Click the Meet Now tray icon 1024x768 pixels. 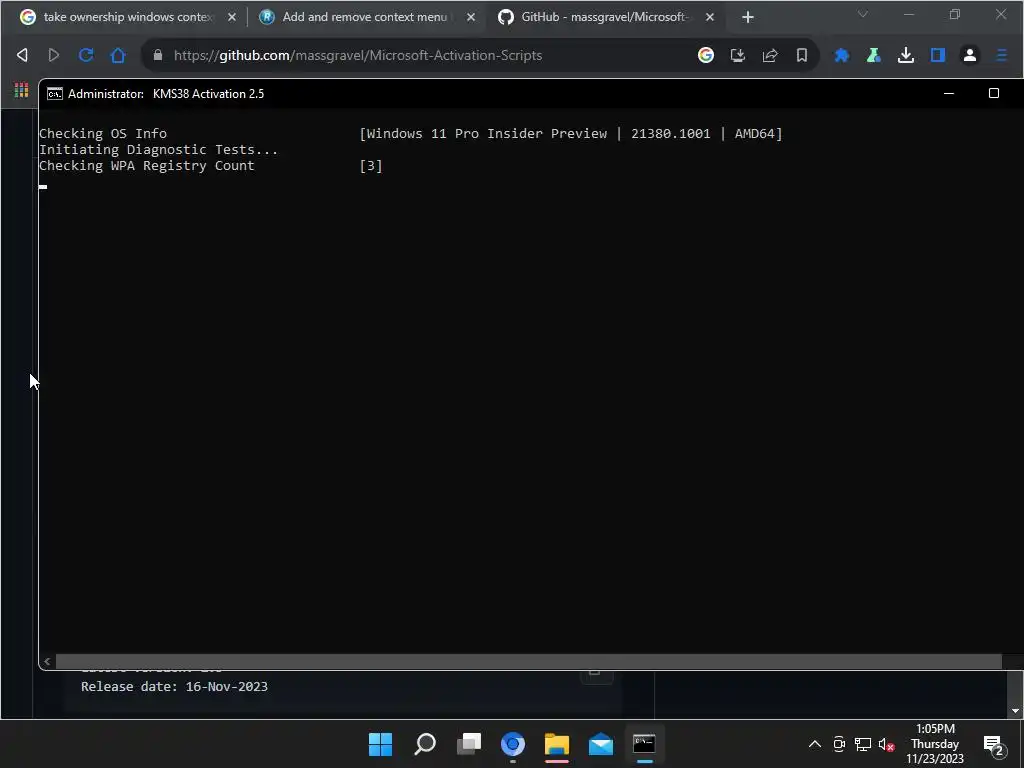coord(839,744)
